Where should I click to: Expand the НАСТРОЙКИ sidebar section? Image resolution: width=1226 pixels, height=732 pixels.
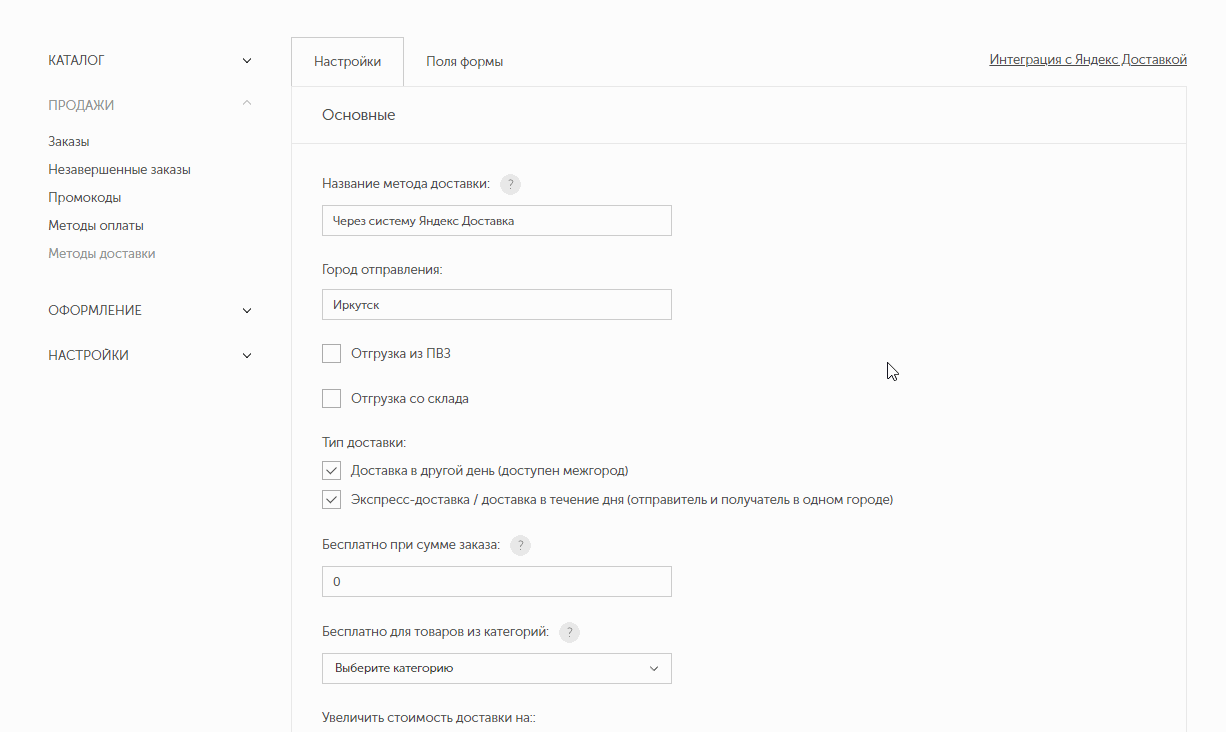click(x=150, y=356)
